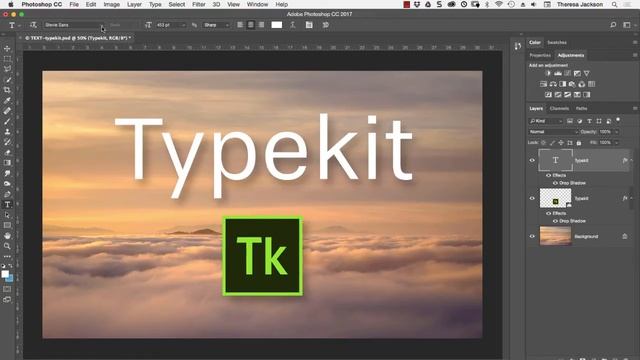Click the lock icon on Background layer
The height and width of the screenshot is (360, 640).
coord(625,236)
